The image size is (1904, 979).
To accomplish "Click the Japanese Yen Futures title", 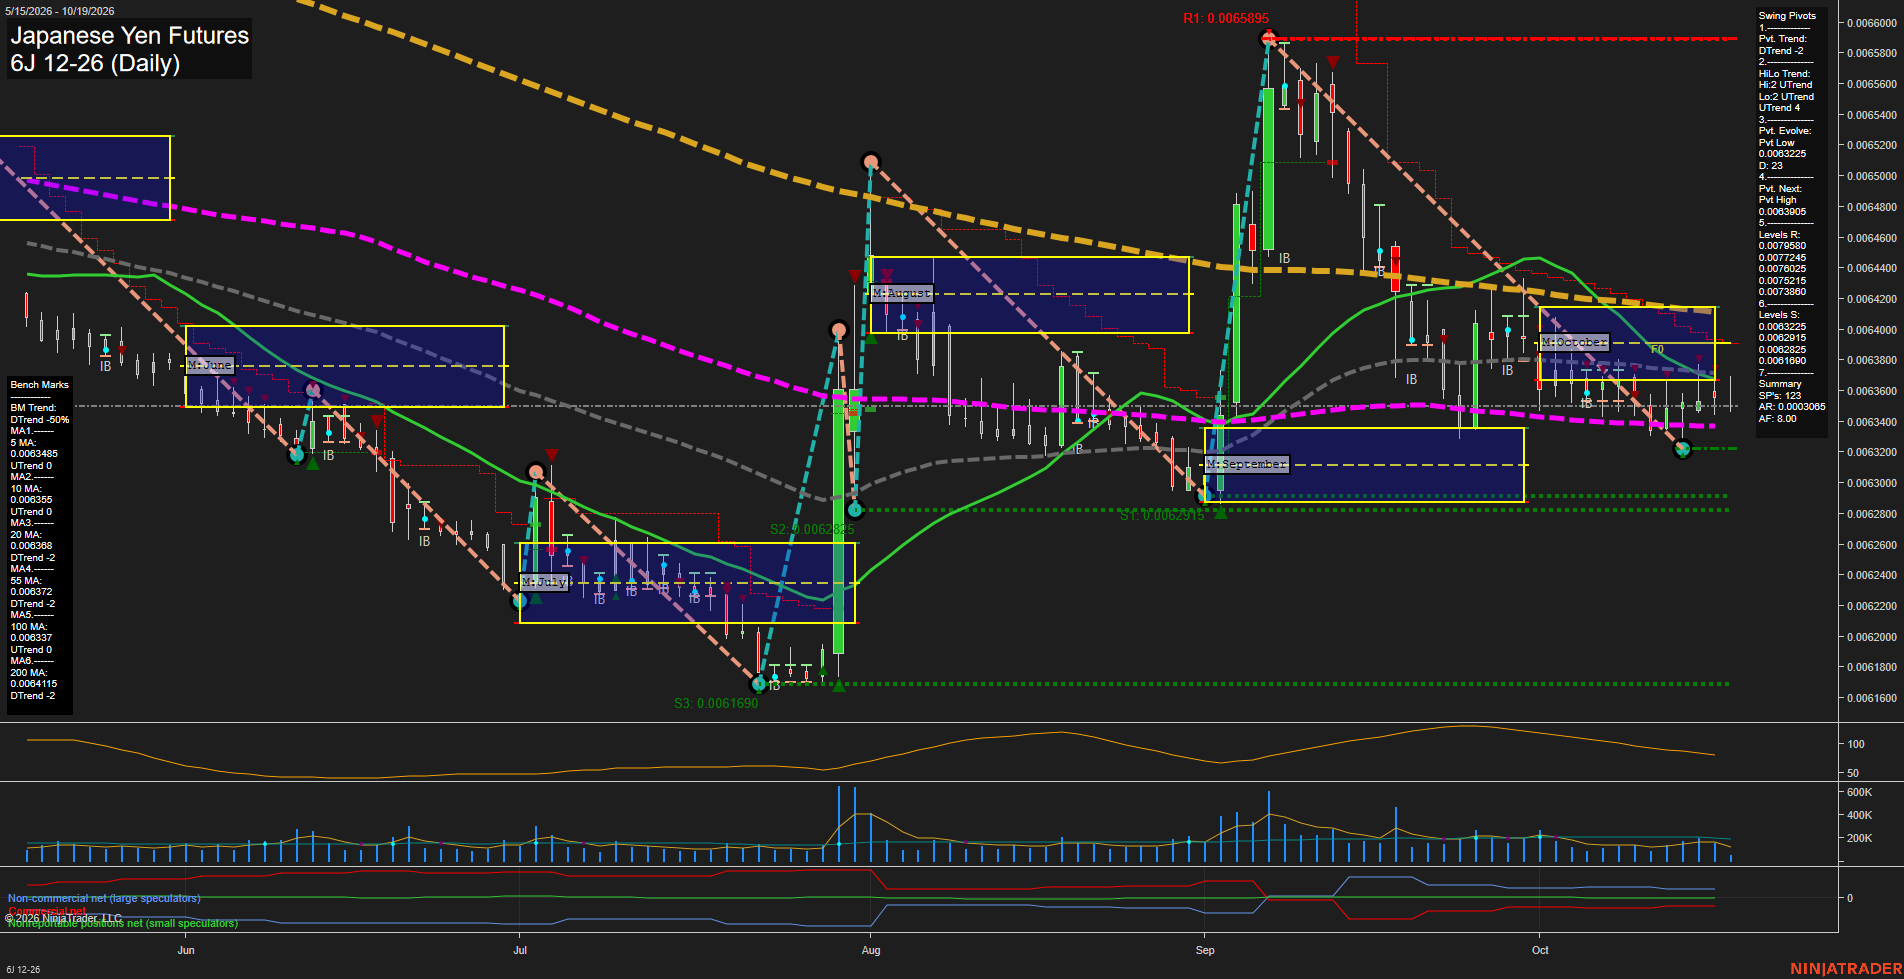I will click(x=130, y=35).
